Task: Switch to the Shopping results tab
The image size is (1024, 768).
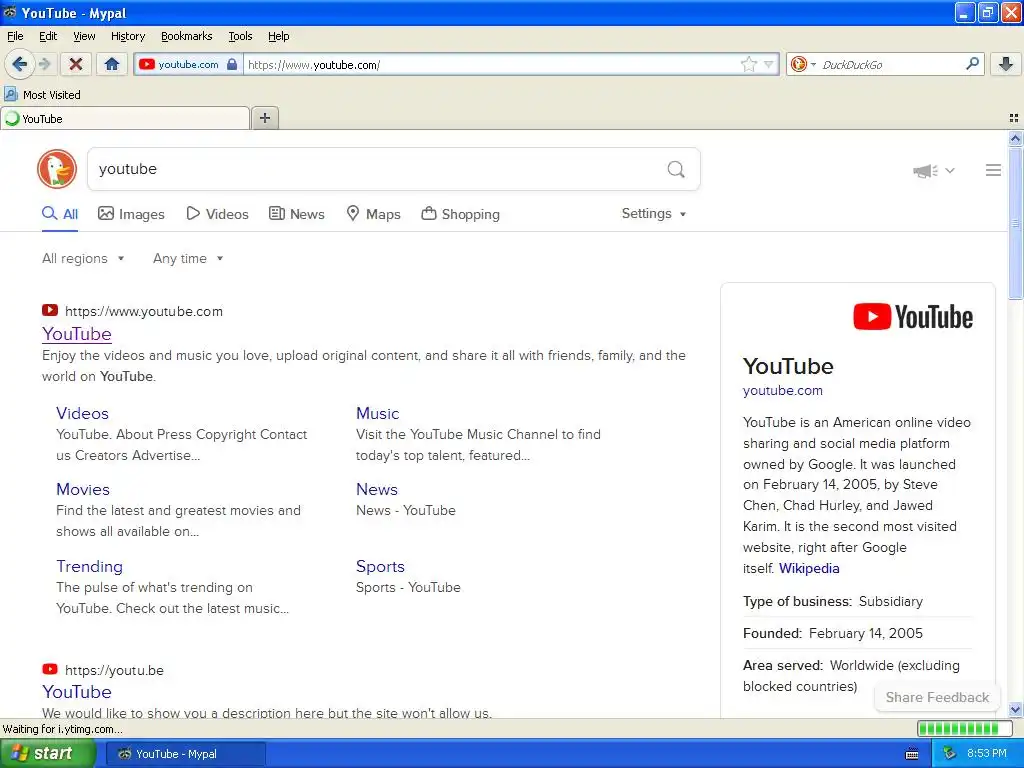Action: [460, 214]
